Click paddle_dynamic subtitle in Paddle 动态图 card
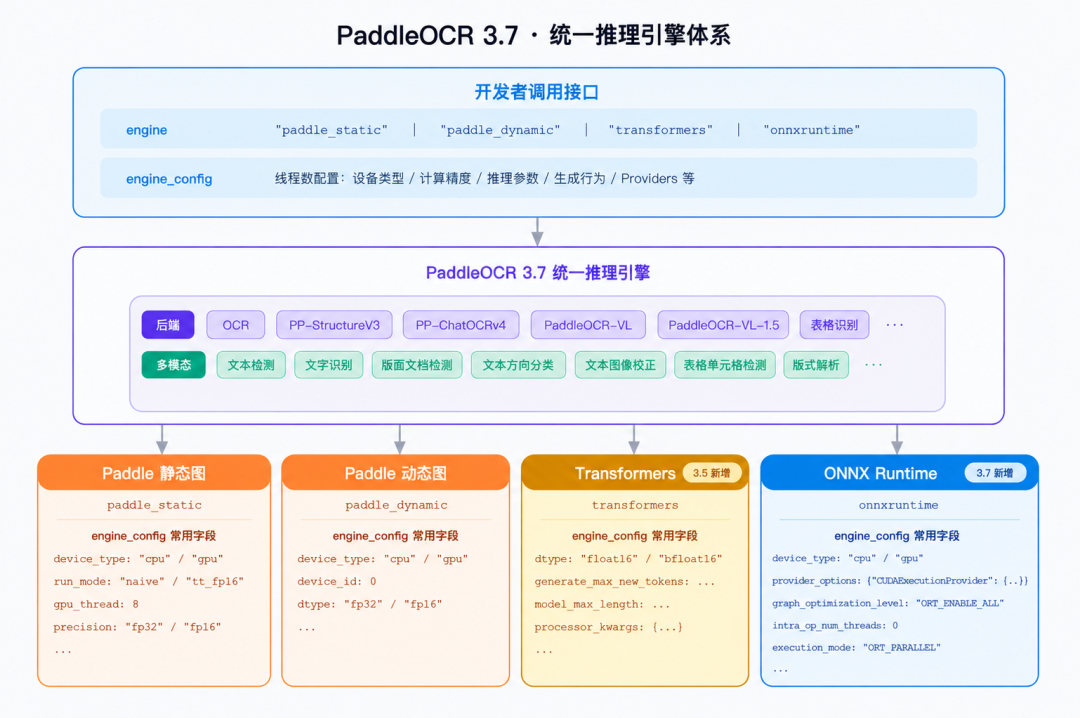The width and height of the screenshot is (1080, 718). click(x=396, y=505)
